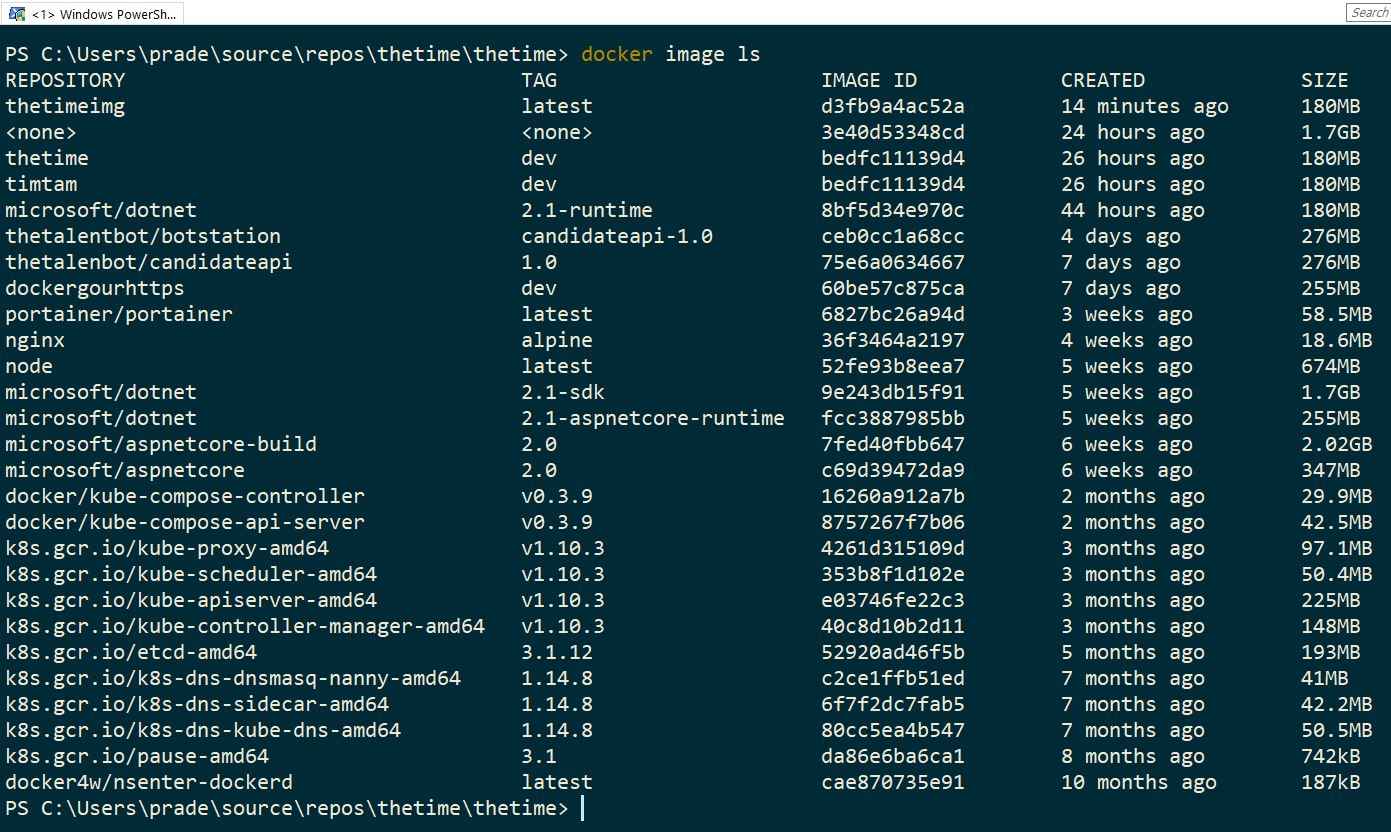The width and height of the screenshot is (1391, 832).
Task: Click 'docker4w/nsenter-dockerd' repository name
Action: 149,782
